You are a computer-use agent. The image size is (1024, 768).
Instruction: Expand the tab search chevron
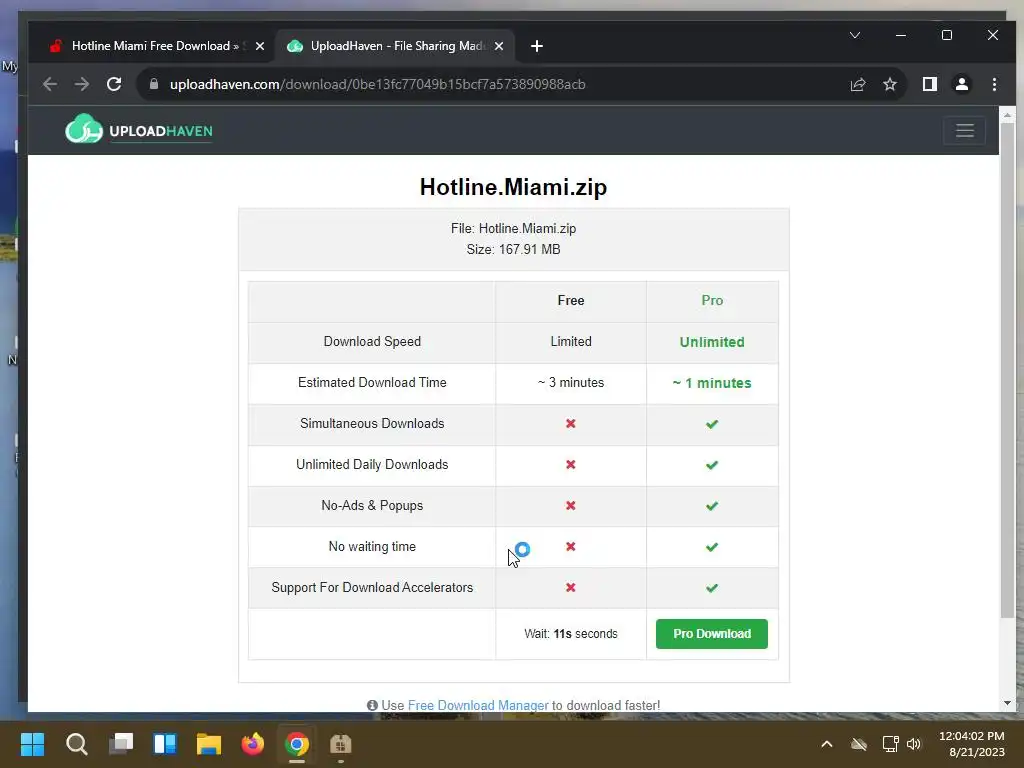click(855, 35)
